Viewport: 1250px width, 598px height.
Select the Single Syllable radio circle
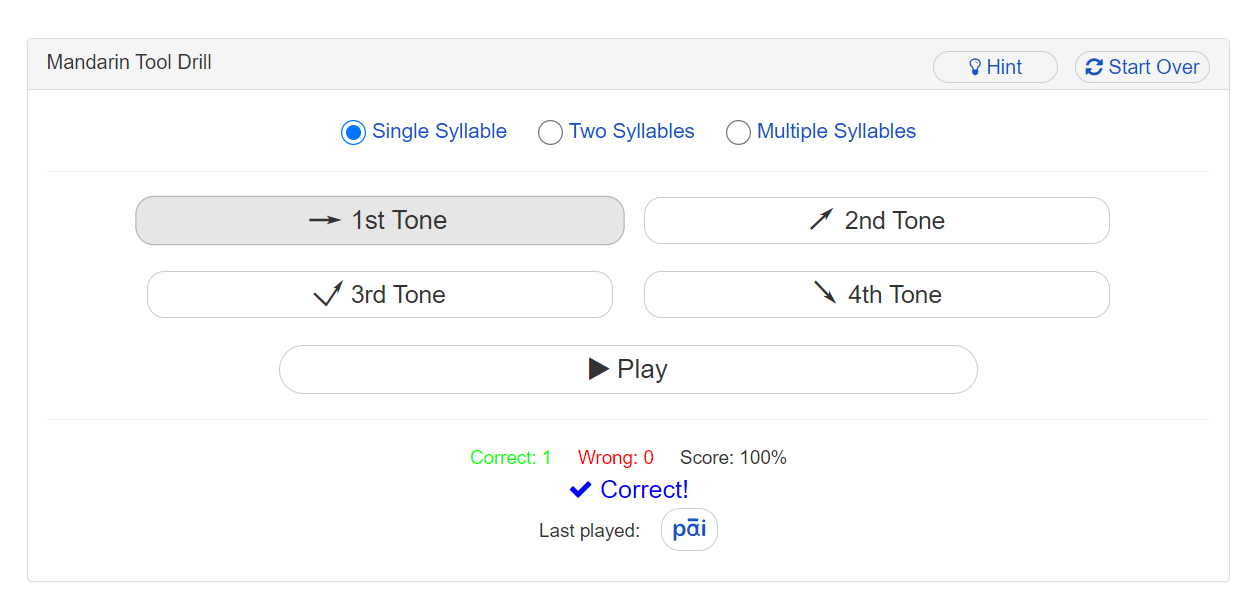coord(353,132)
